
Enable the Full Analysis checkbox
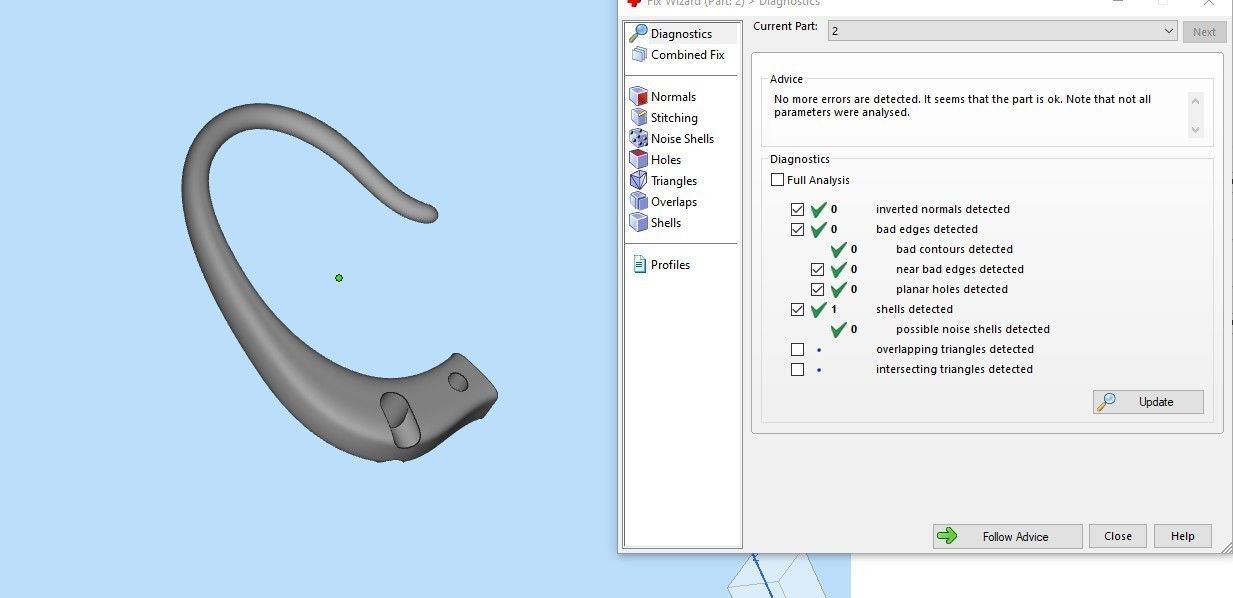(778, 180)
